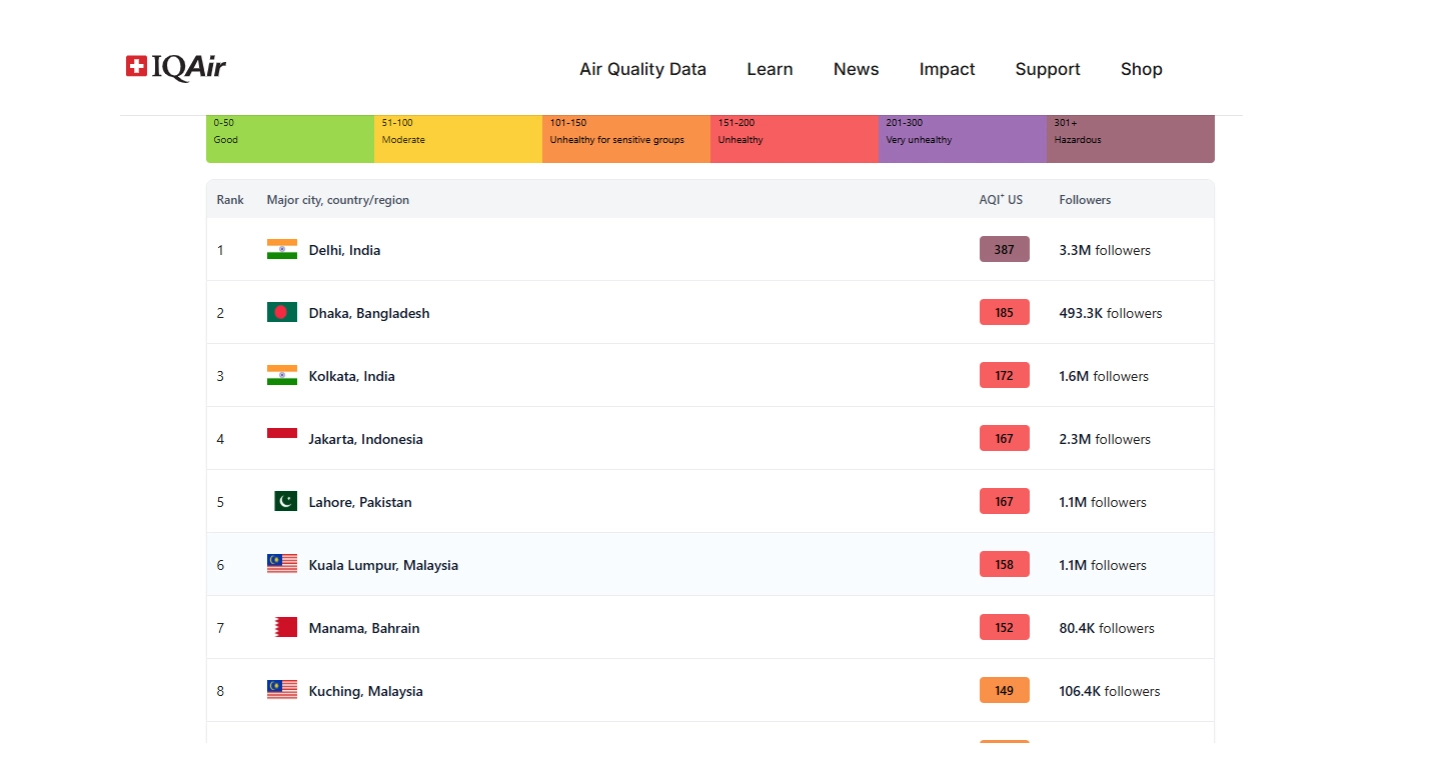Click the Followers column header
The width and height of the screenshot is (1455, 763).
(1085, 200)
